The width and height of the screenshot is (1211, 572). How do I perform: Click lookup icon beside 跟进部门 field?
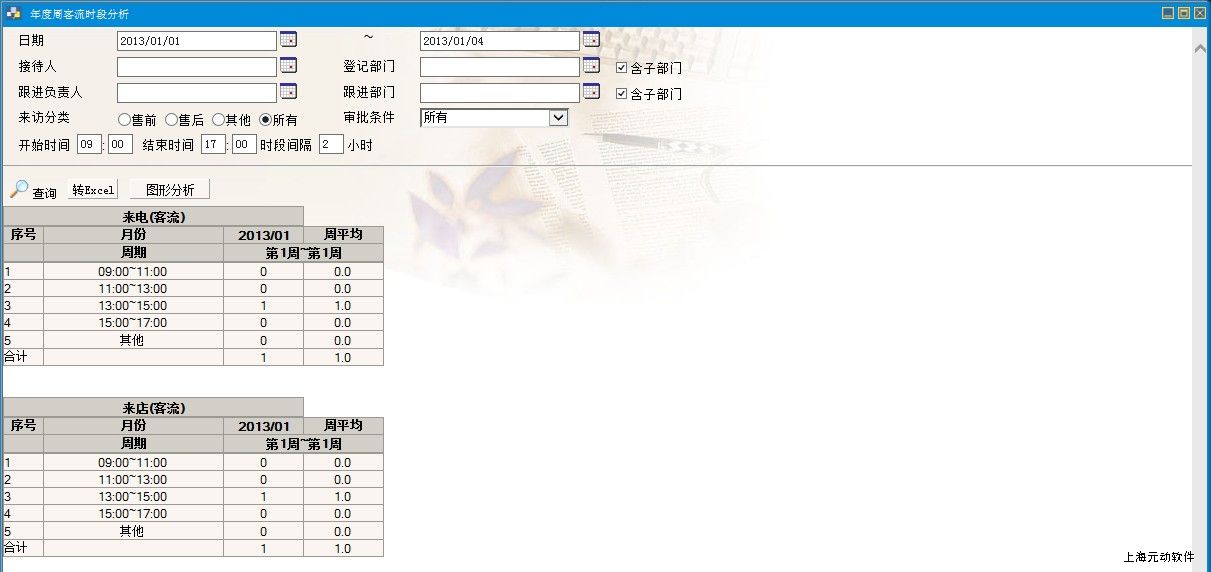tap(591, 92)
